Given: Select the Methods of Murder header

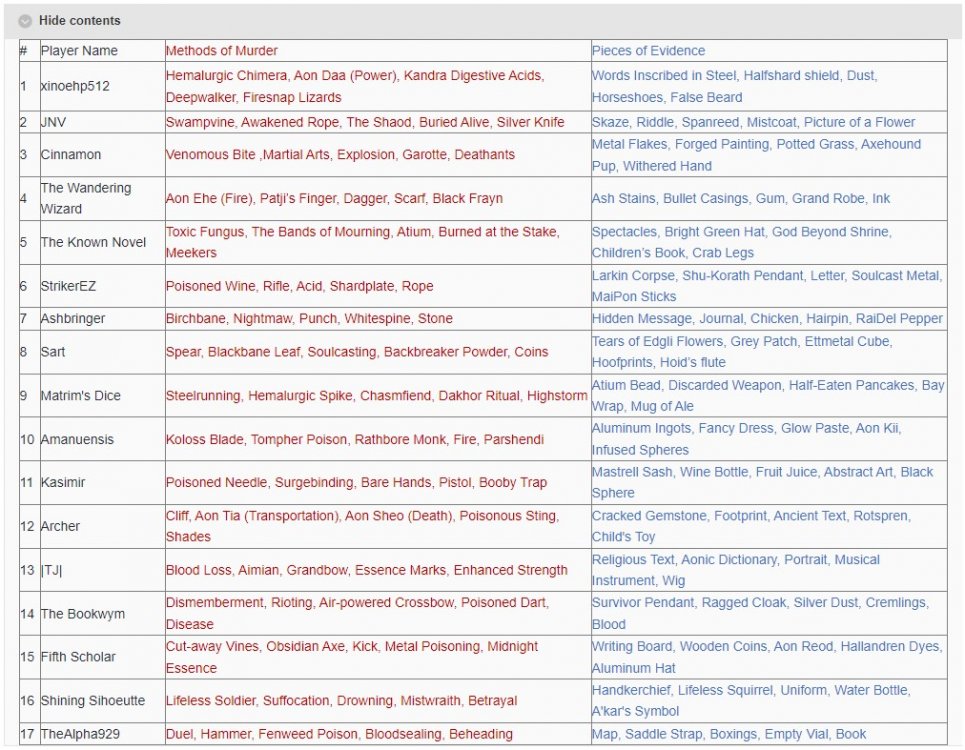Looking at the screenshot, I should 222,50.
